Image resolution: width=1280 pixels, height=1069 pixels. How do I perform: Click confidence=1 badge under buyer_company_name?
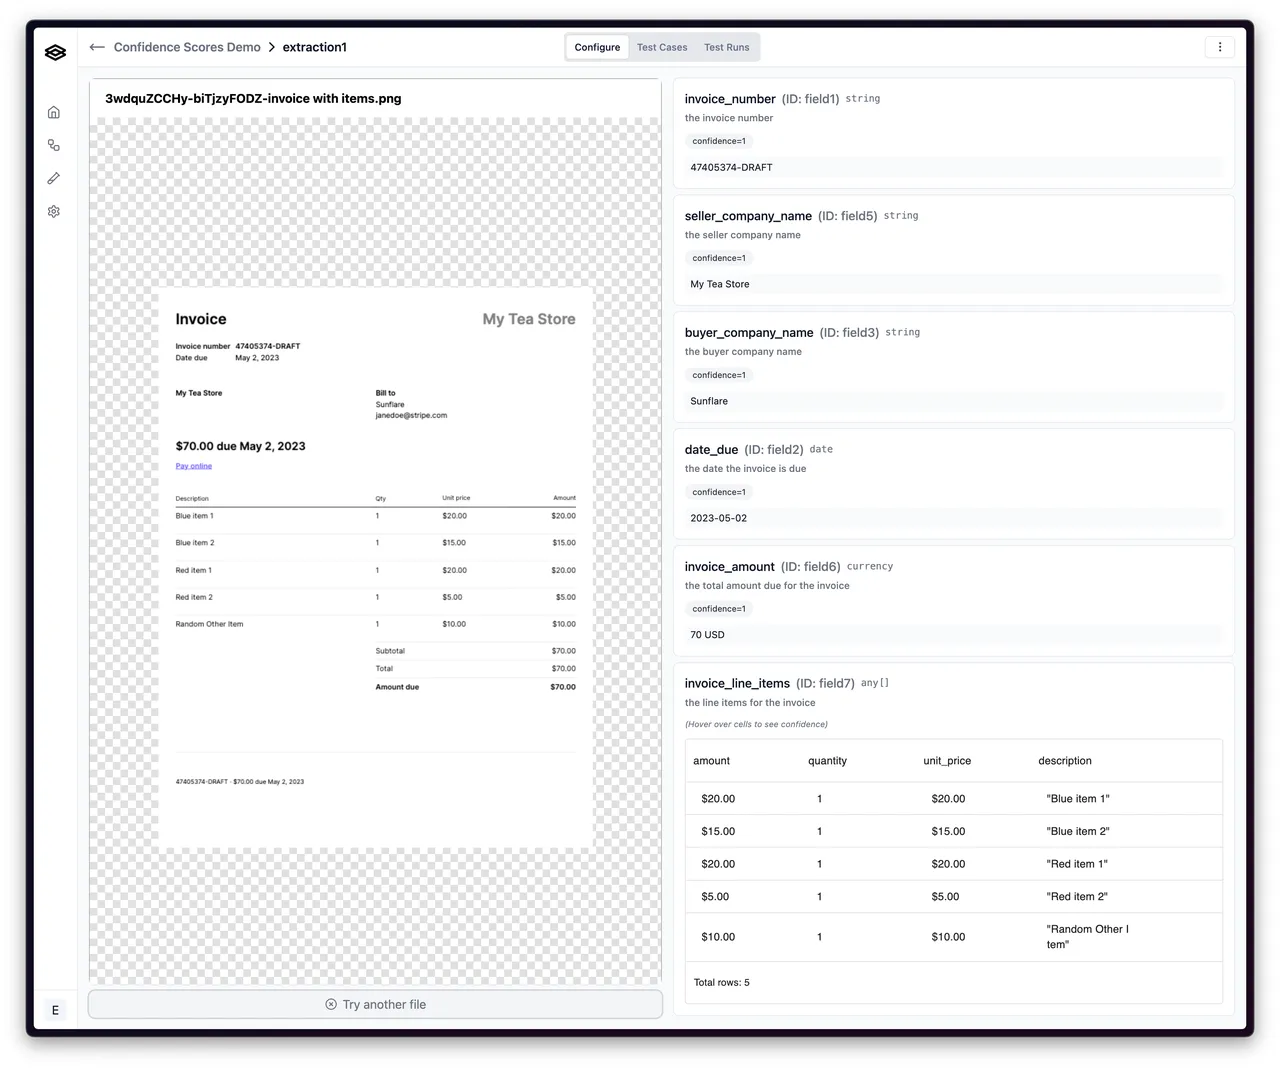tap(719, 375)
